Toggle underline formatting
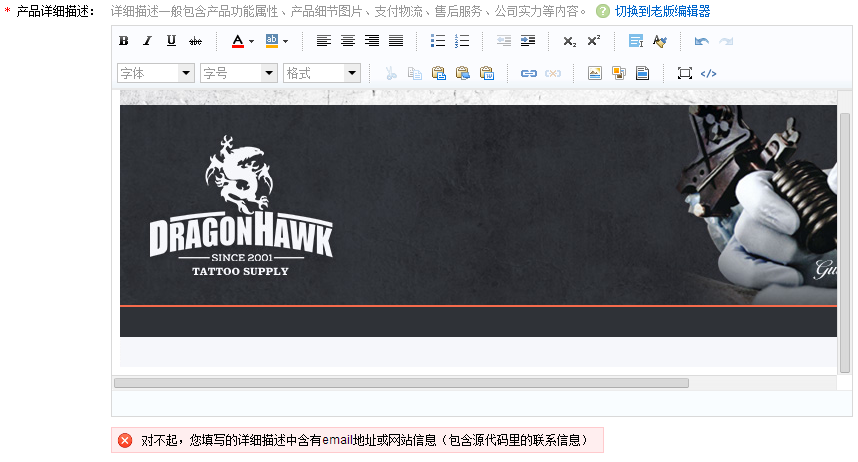 pos(171,41)
